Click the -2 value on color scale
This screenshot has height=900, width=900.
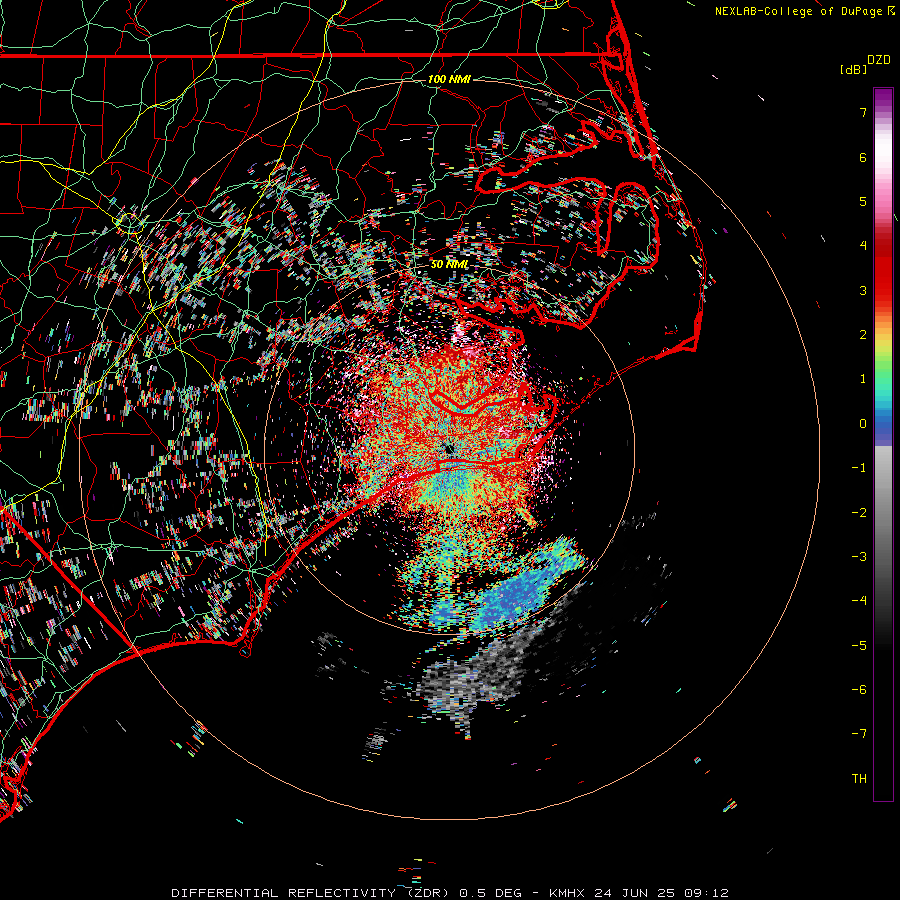(x=859, y=512)
